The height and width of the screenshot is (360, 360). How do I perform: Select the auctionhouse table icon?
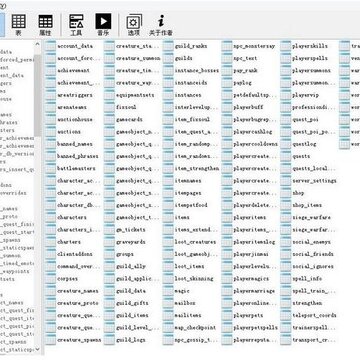51,119
